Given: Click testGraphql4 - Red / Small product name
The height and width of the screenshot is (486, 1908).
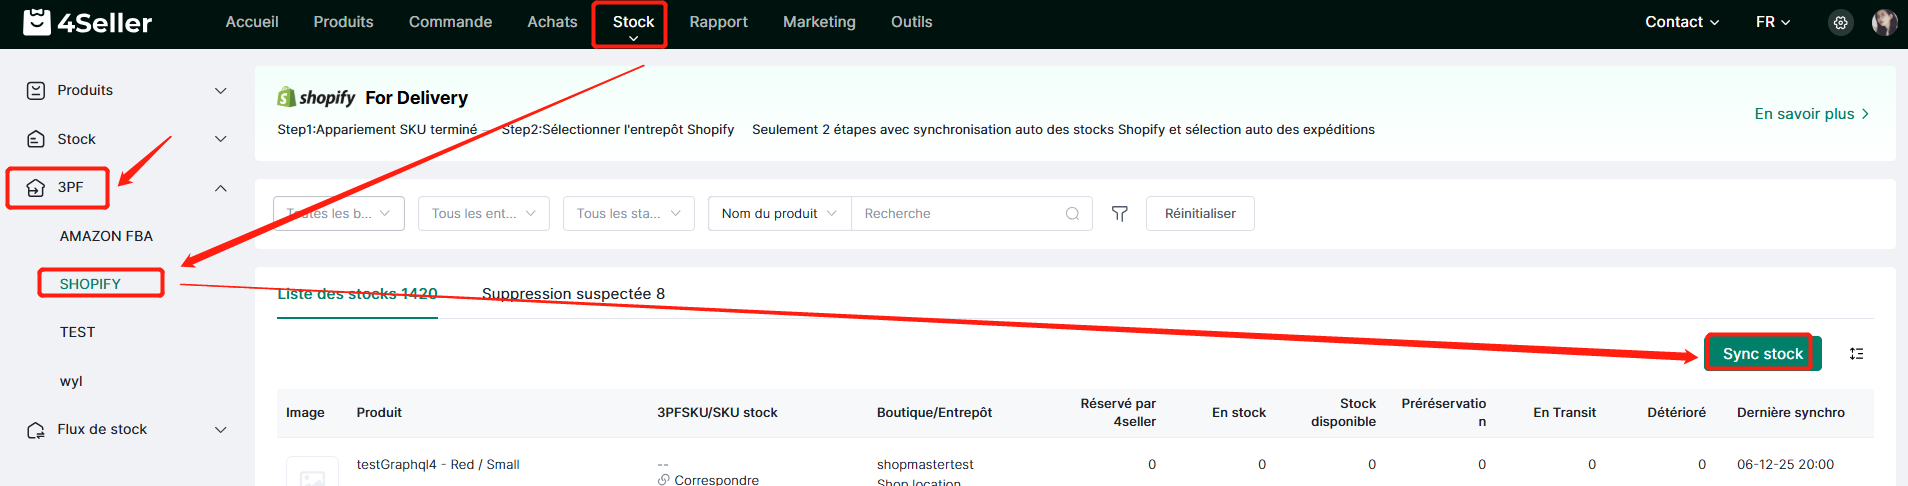Looking at the screenshot, I should (x=438, y=464).
